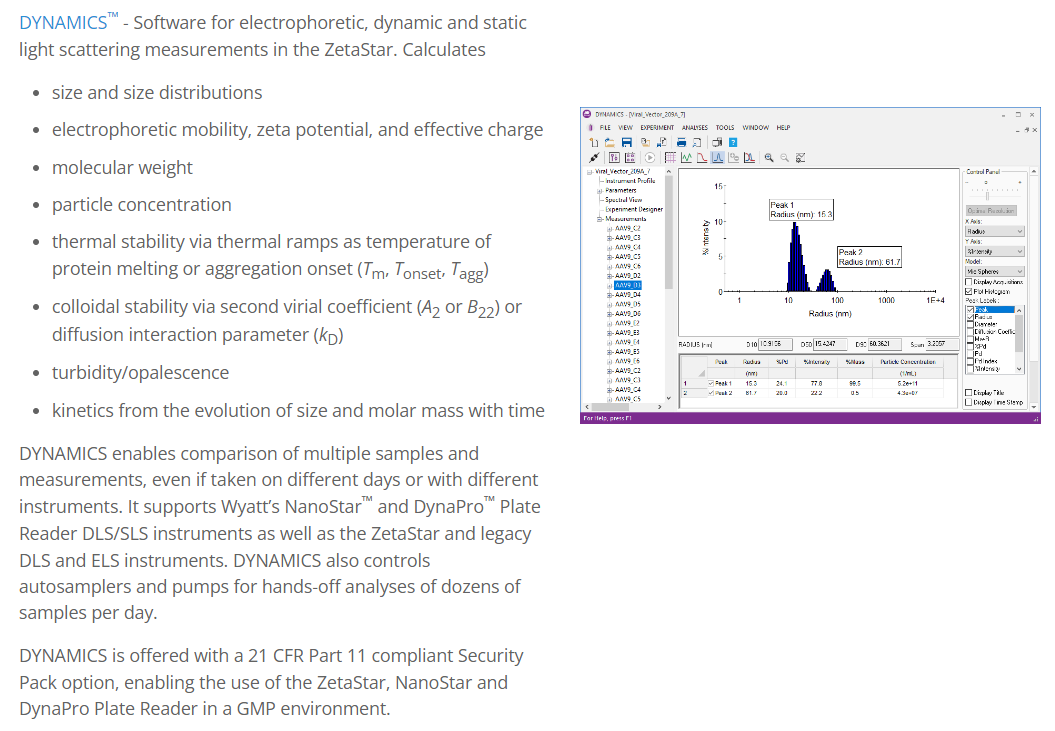Select the regularization peak graph icon
This screenshot has width=1055, height=731.
click(718, 157)
